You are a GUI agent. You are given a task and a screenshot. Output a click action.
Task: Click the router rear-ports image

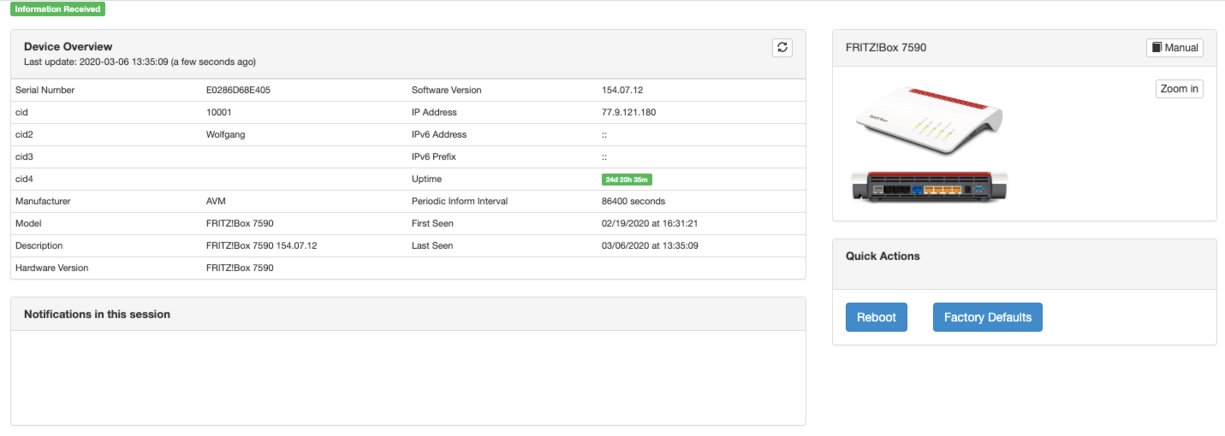[929, 187]
